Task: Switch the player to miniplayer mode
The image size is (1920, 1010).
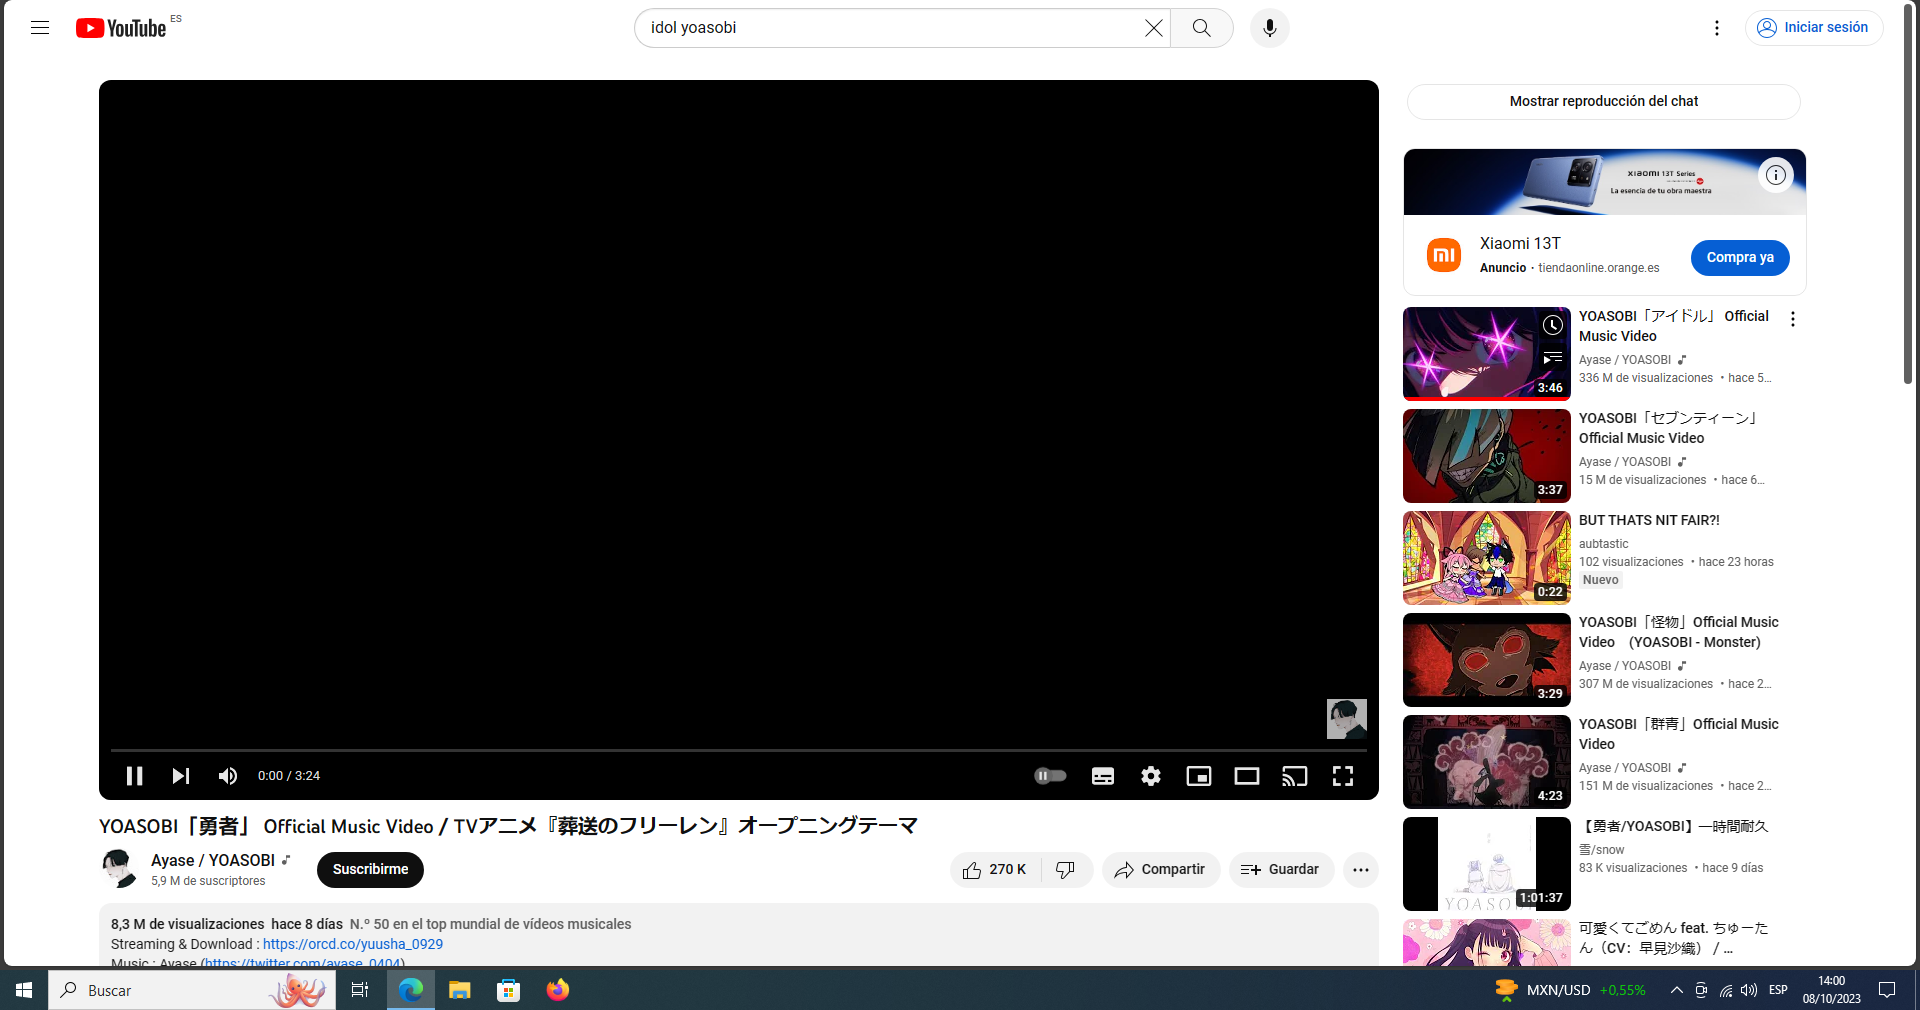Action: (x=1198, y=776)
